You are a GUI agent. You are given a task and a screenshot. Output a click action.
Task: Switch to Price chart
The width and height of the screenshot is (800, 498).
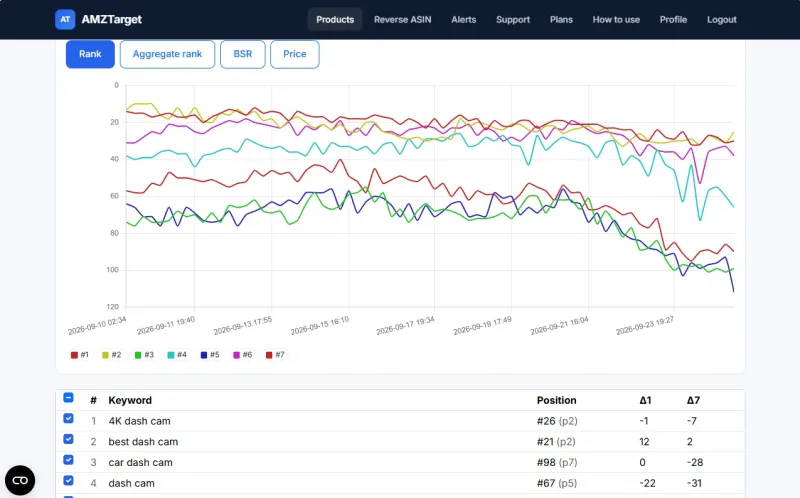[x=295, y=54]
